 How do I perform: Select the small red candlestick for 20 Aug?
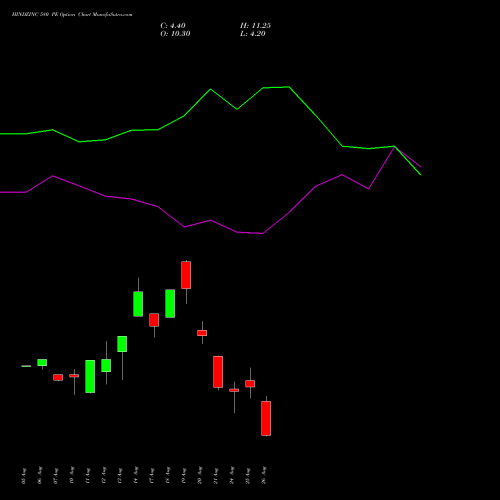coord(202,333)
